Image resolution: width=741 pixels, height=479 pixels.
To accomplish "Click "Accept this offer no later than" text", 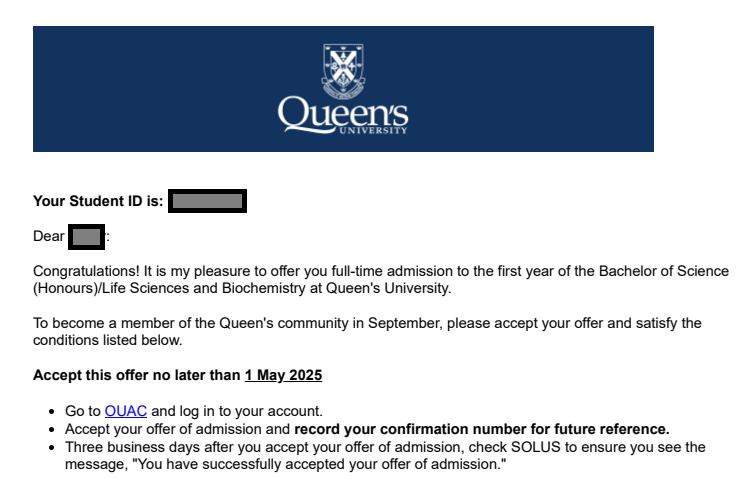I will pos(137,376).
